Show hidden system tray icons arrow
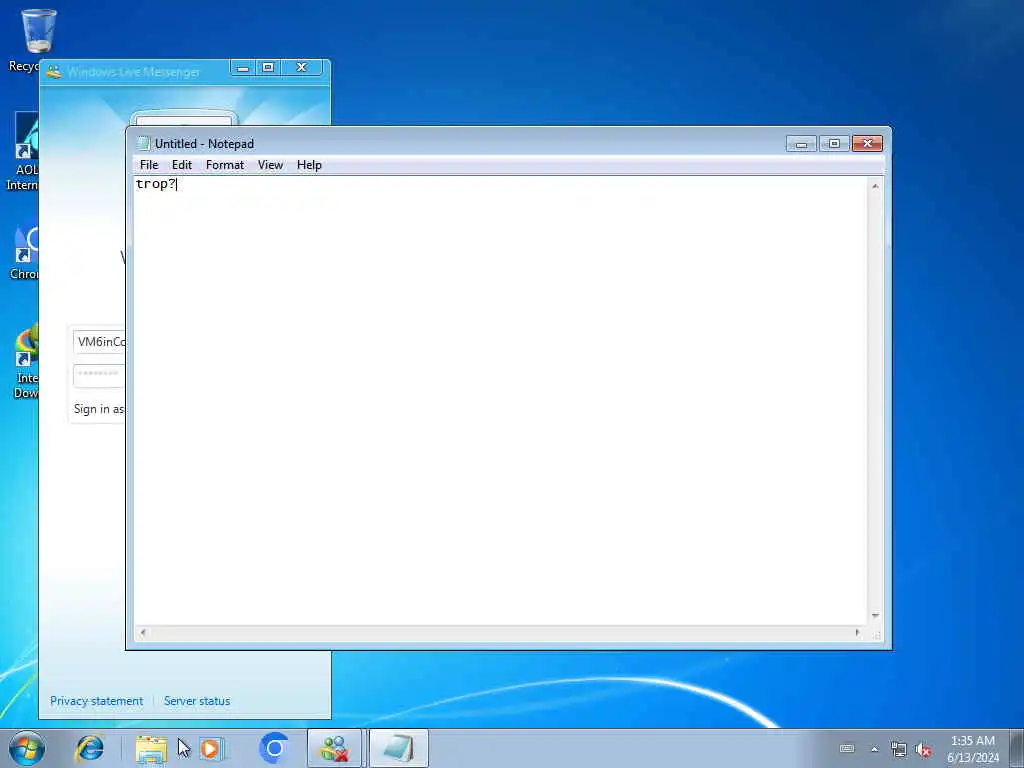Viewport: 1024px width, 768px height. [874, 749]
